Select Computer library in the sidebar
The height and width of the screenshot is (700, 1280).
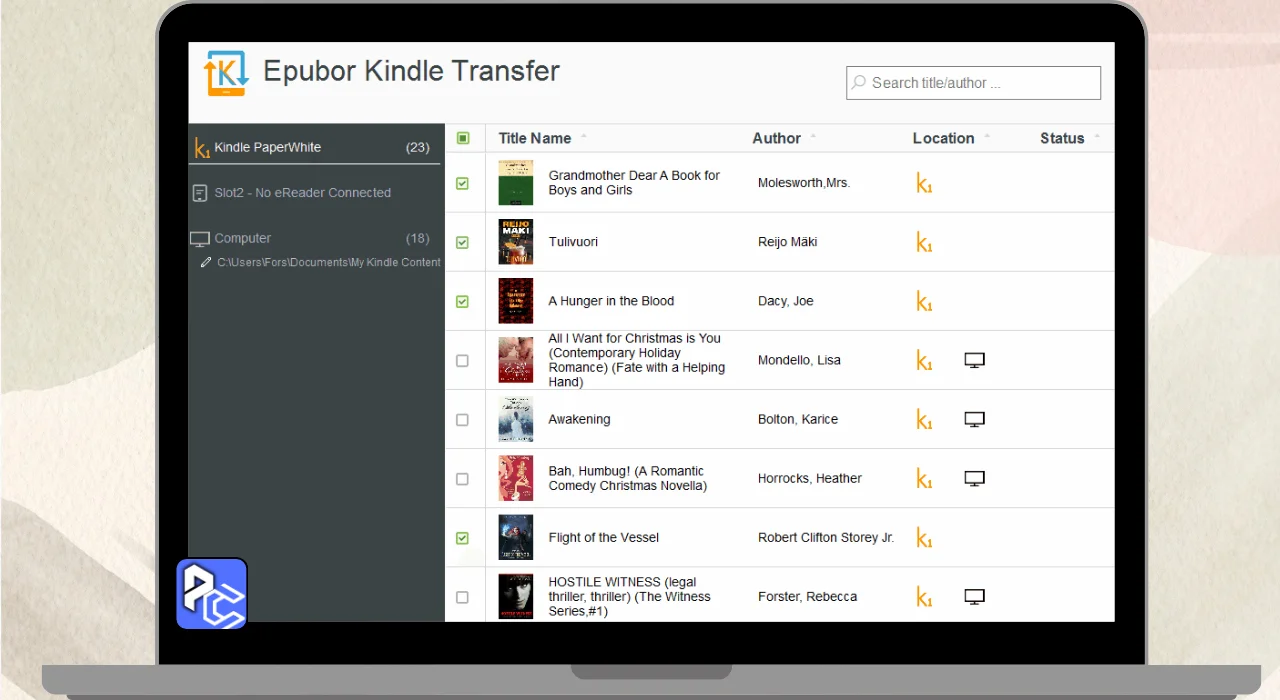pyautogui.click(x=315, y=238)
